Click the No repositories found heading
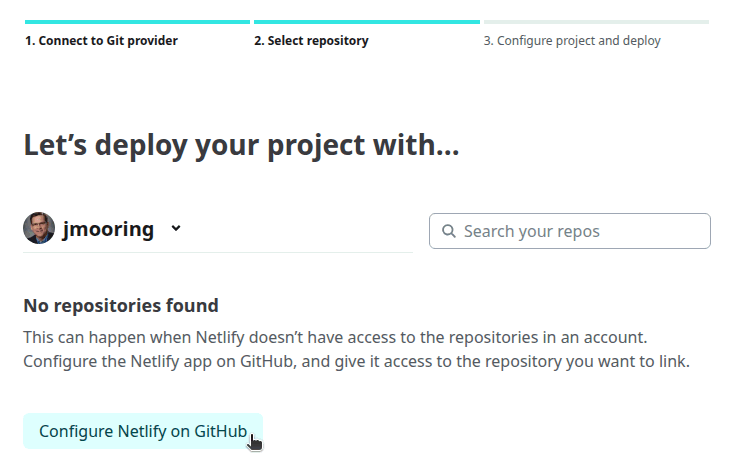Image resolution: width=734 pixels, height=468 pixels. (121, 305)
